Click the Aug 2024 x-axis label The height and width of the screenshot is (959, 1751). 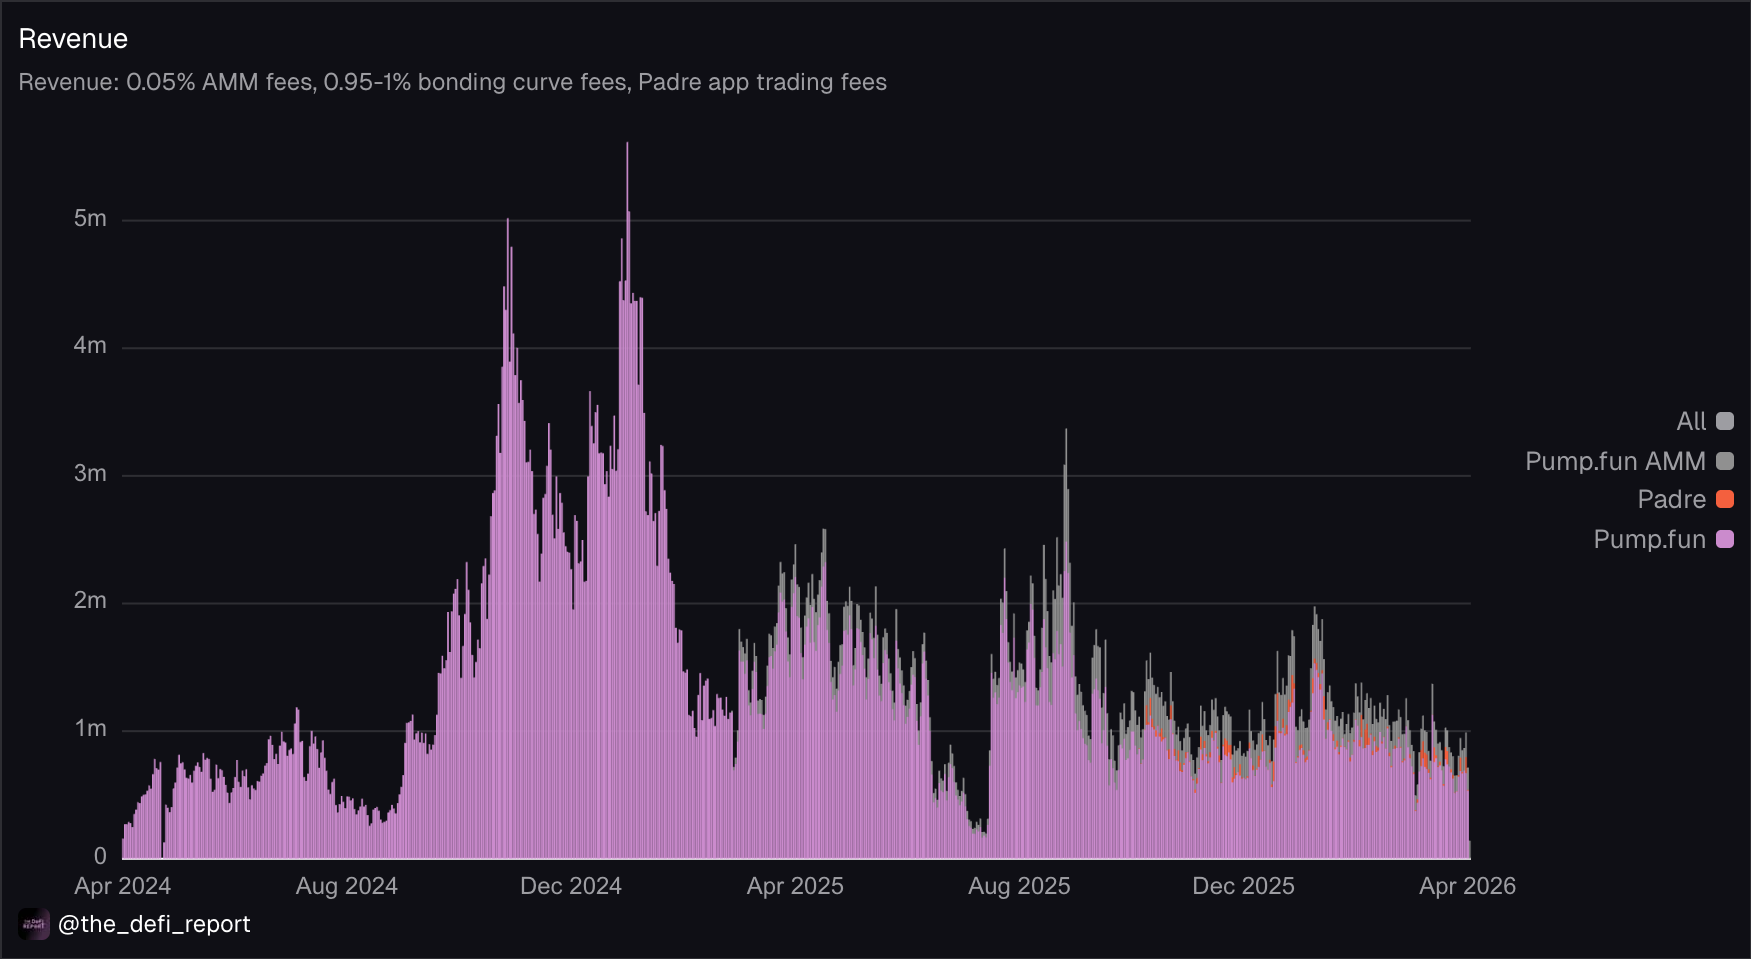click(x=347, y=886)
